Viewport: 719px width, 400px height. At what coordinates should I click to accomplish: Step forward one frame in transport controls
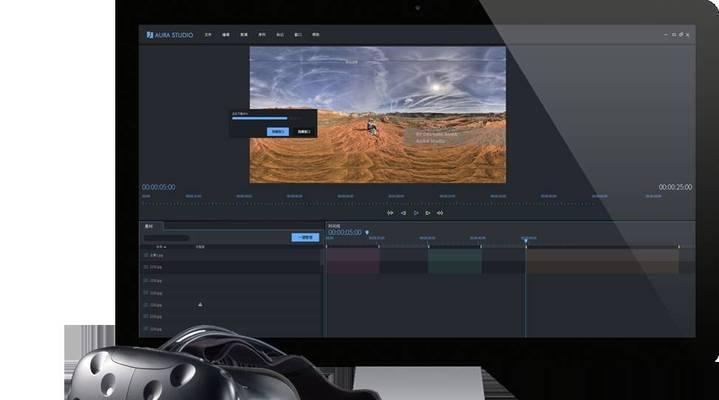(428, 212)
